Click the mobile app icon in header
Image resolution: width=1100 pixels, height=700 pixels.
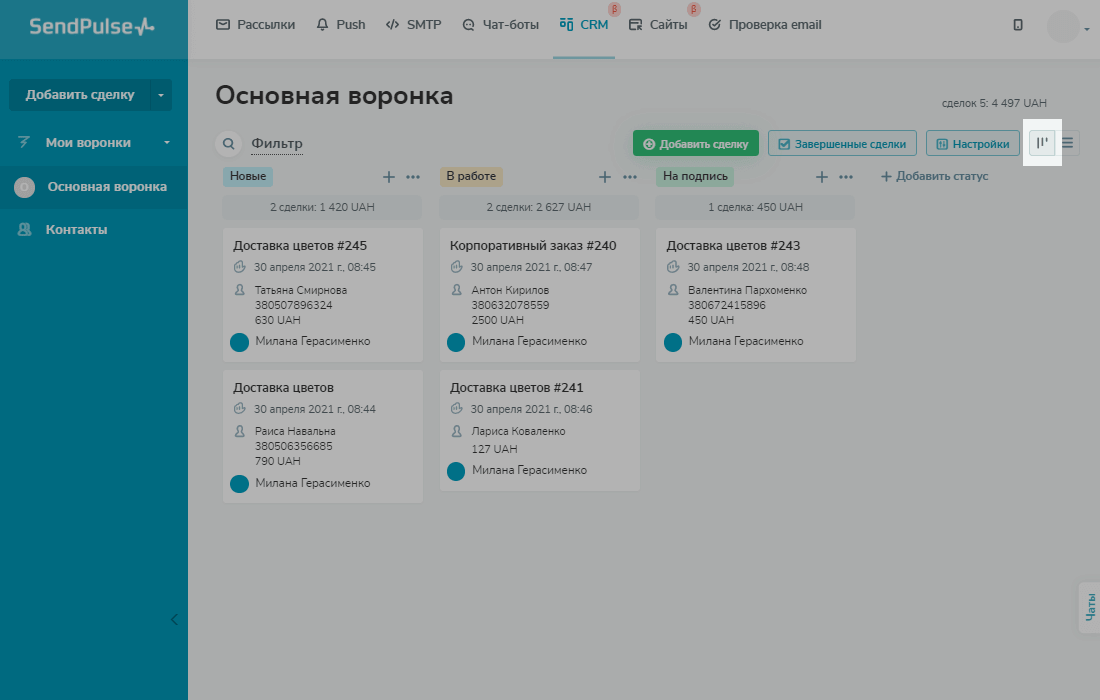click(1018, 24)
